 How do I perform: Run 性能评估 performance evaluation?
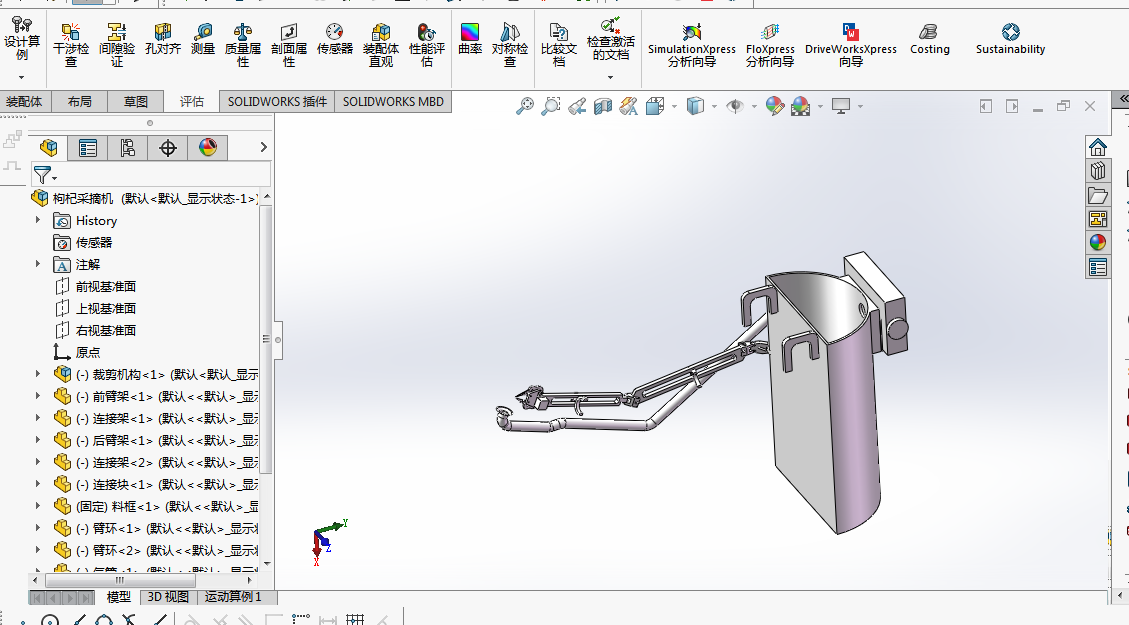[427, 44]
